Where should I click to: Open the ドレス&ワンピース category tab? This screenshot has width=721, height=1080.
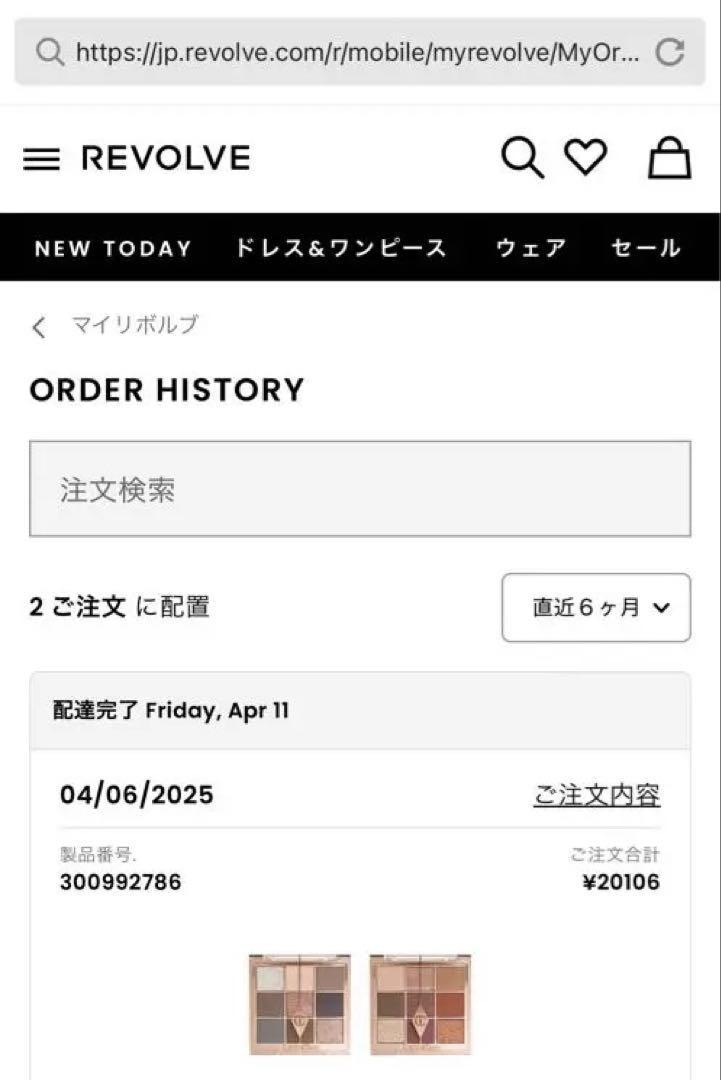click(x=341, y=247)
